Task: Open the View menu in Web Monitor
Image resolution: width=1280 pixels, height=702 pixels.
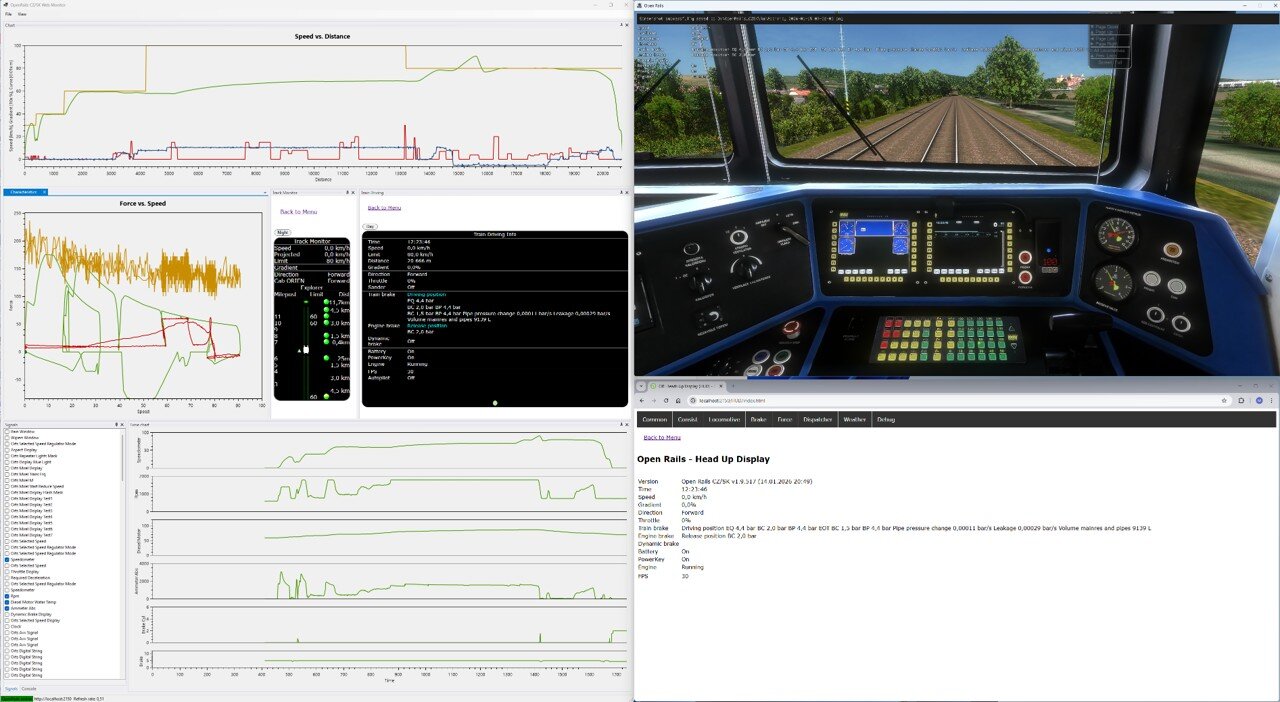Action: click(x=22, y=15)
